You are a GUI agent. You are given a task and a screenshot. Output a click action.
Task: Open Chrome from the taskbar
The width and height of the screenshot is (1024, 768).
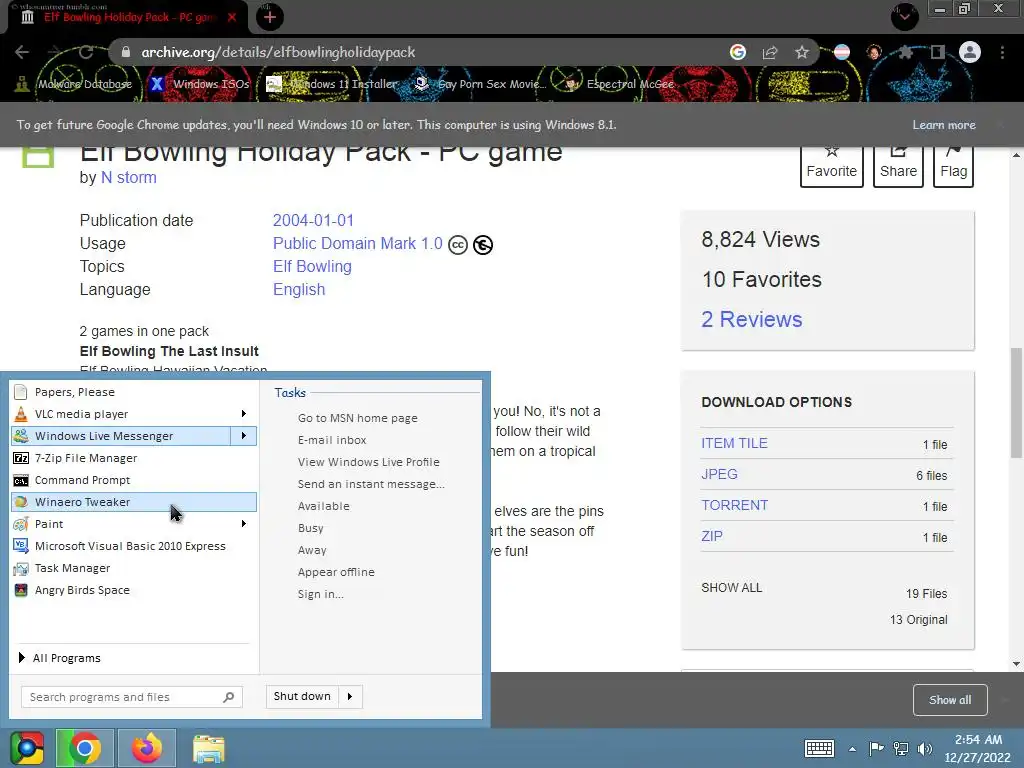85,748
